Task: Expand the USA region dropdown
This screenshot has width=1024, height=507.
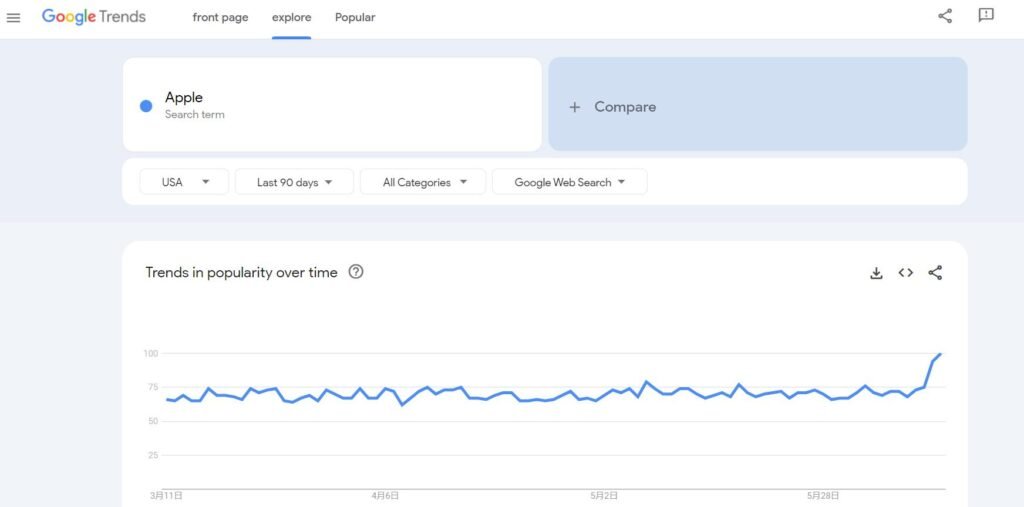Action: pos(186,182)
